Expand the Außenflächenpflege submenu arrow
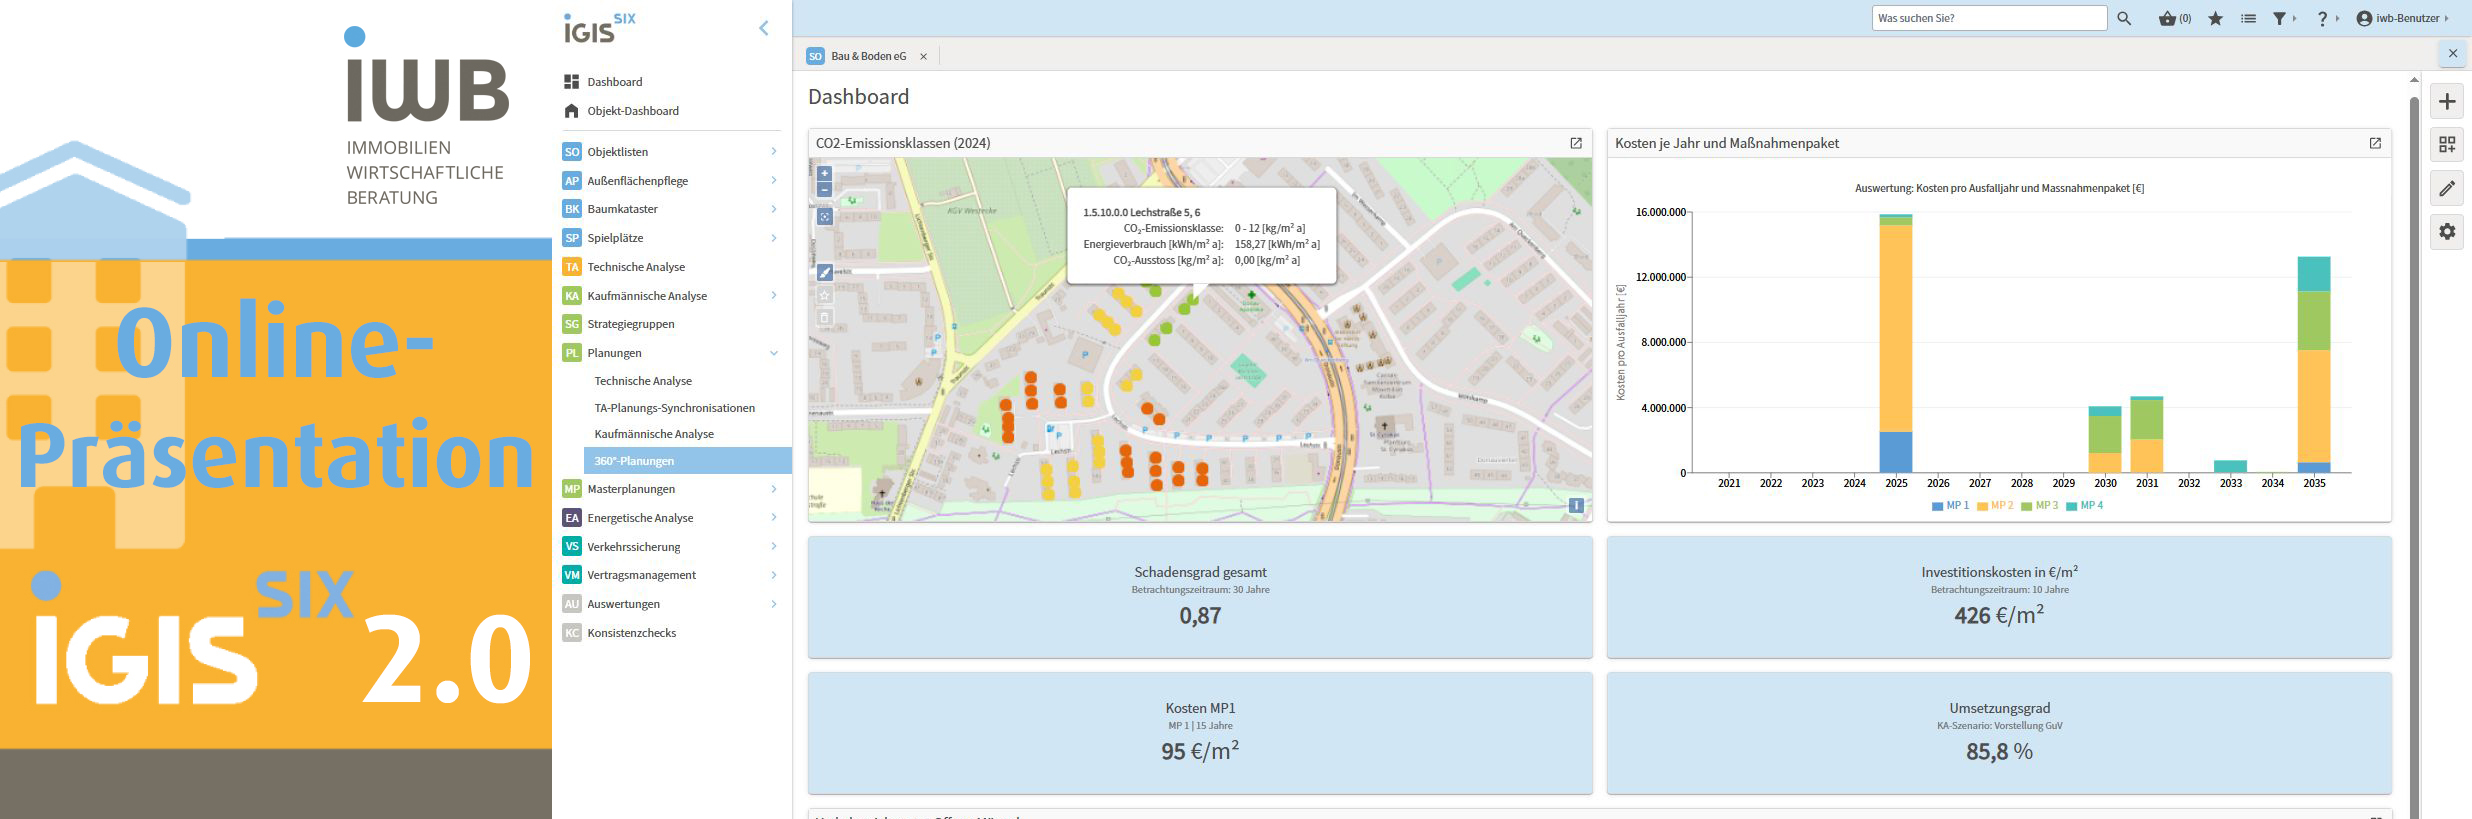 774,180
